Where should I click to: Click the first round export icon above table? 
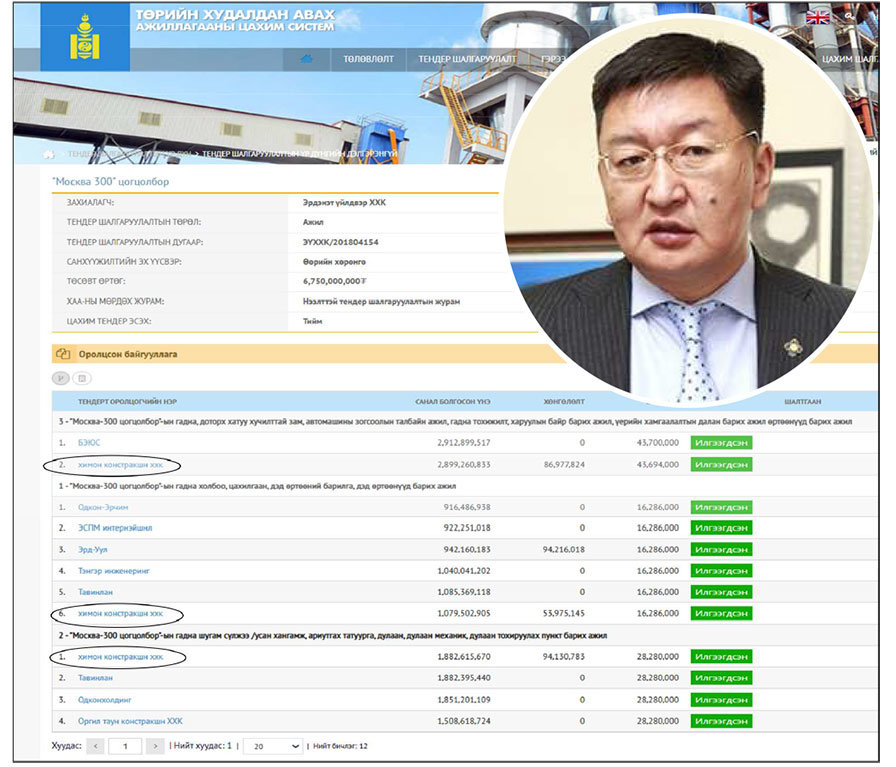click(x=60, y=378)
